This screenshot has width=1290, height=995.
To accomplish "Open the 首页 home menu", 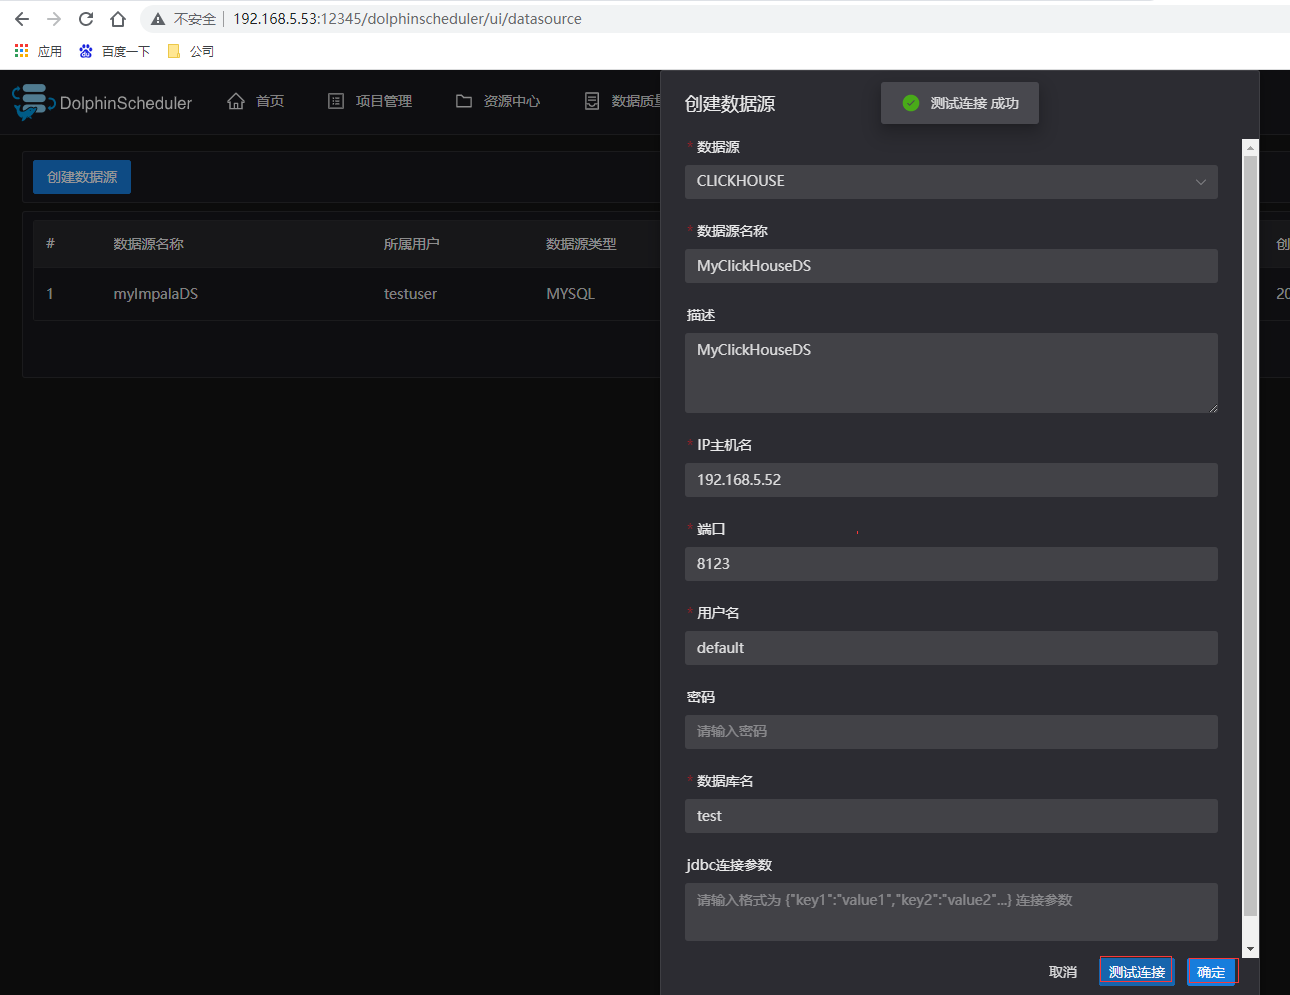I will (x=256, y=101).
